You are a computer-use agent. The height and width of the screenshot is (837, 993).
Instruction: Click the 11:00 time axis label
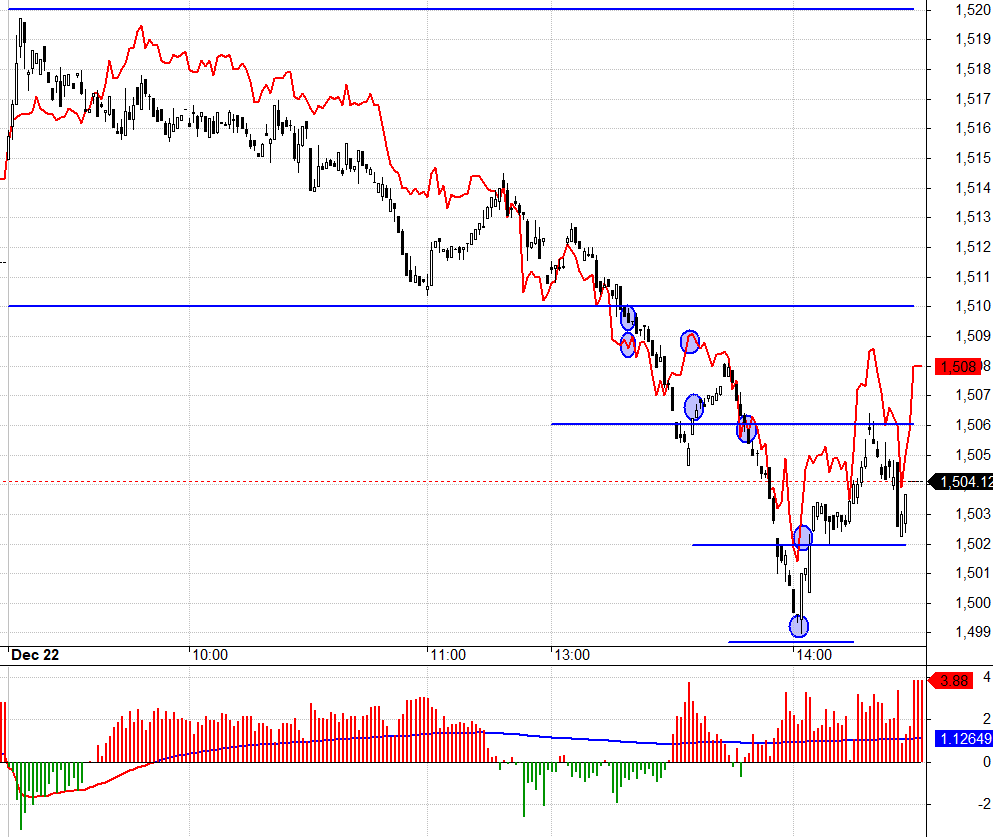pyautogui.click(x=448, y=655)
